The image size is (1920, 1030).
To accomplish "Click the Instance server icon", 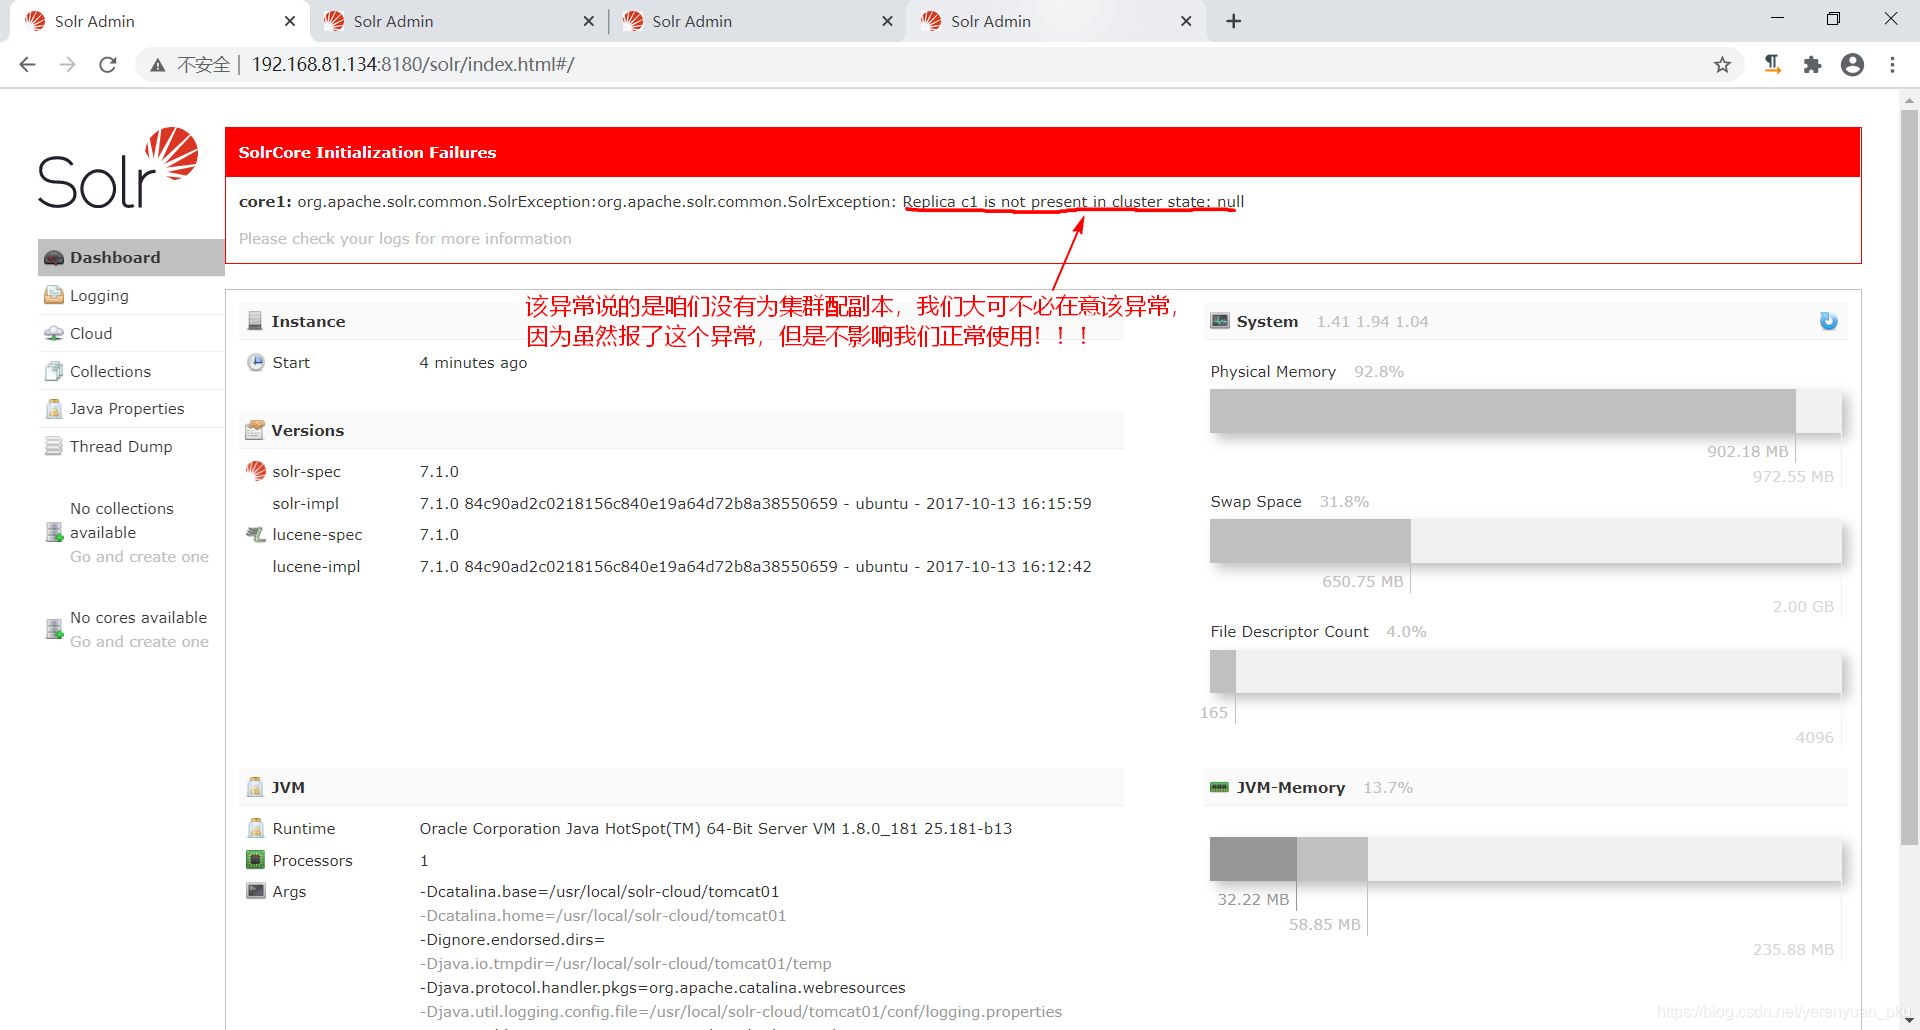I will pos(255,321).
